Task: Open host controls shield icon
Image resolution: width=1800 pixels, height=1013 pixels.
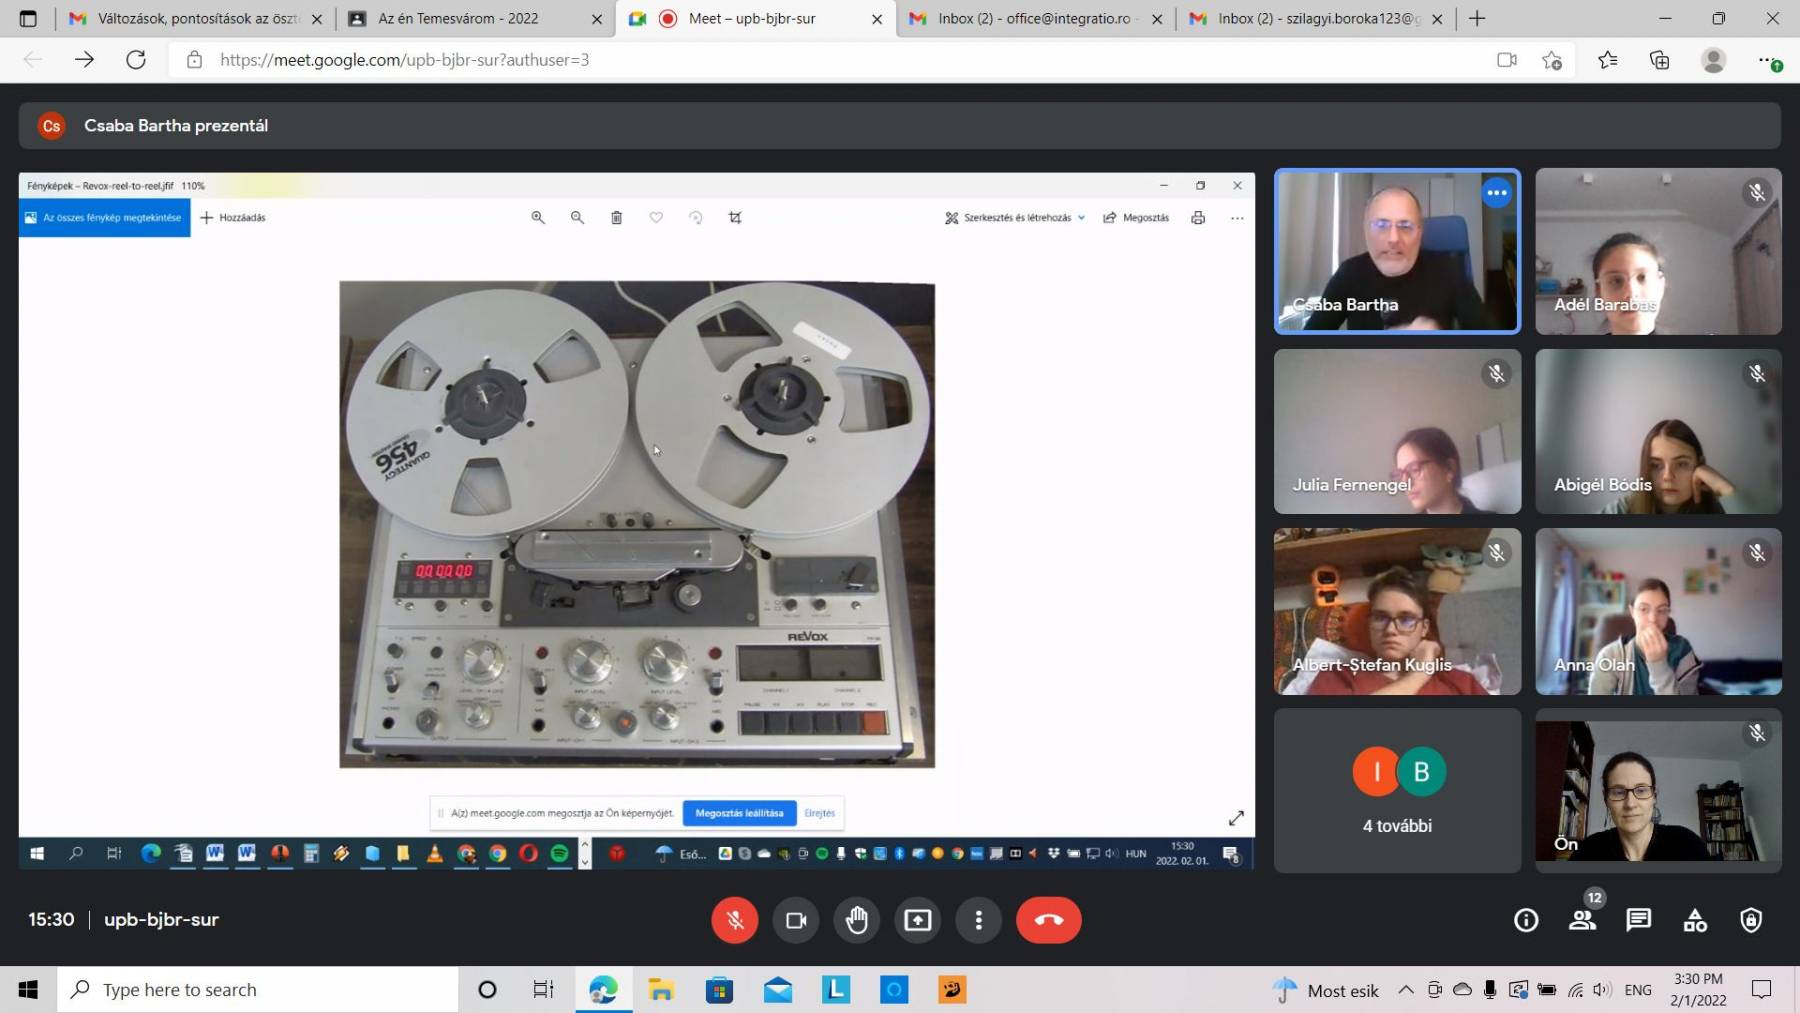Action: tap(1751, 920)
